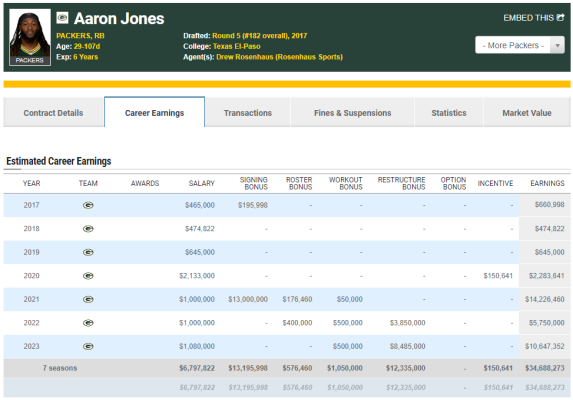Click the 2021 year cell

(31, 300)
